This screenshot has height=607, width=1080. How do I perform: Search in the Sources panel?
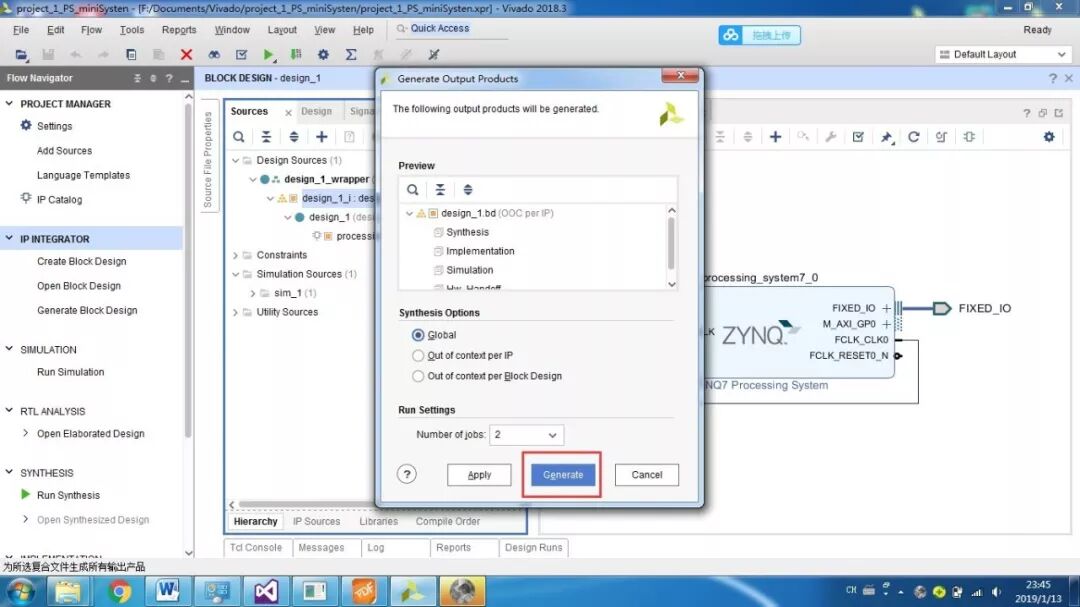pyautogui.click(x=238, y=136)
